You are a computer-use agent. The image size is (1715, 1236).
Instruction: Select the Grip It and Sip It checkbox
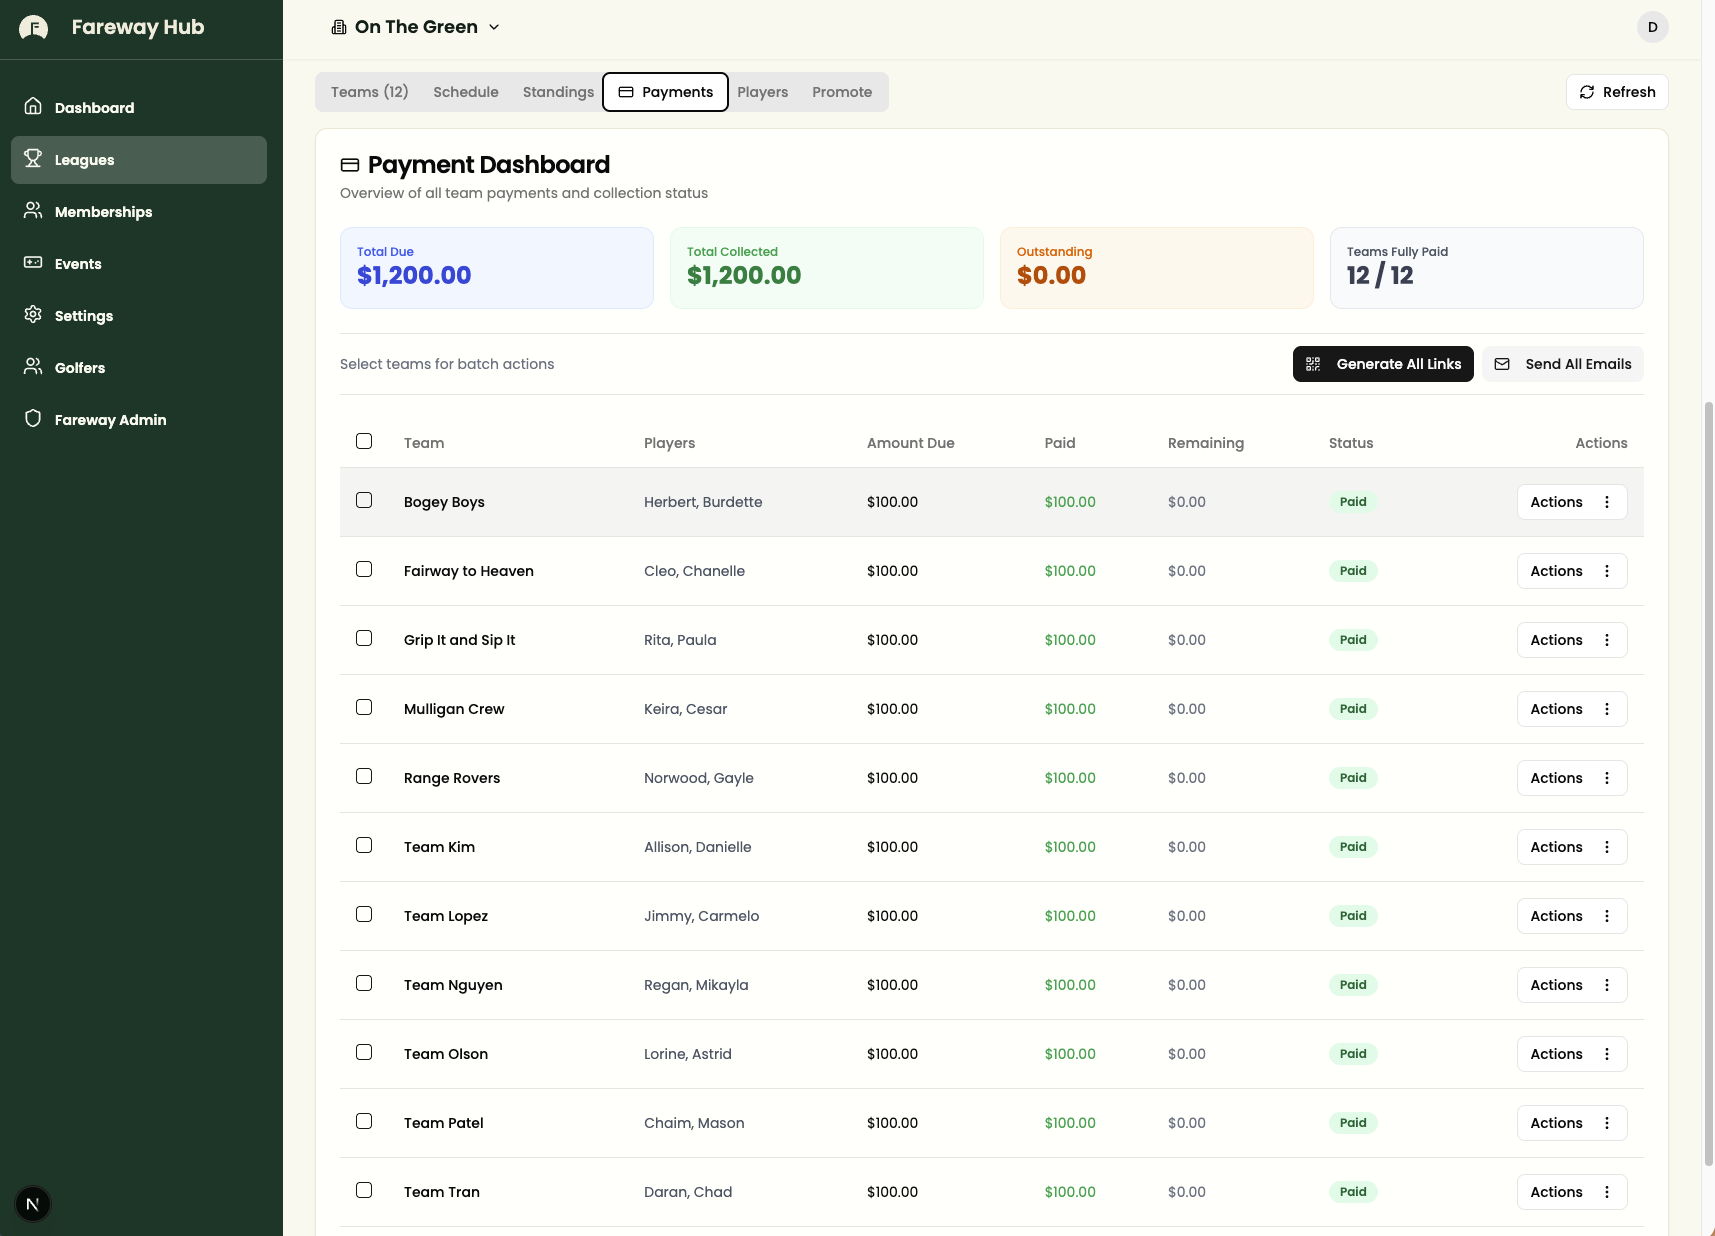click(x=364, y=638)
